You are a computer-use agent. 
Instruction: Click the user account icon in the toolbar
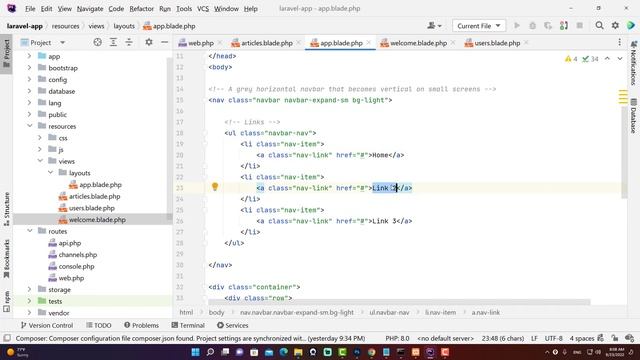click(x=434, y=26)
